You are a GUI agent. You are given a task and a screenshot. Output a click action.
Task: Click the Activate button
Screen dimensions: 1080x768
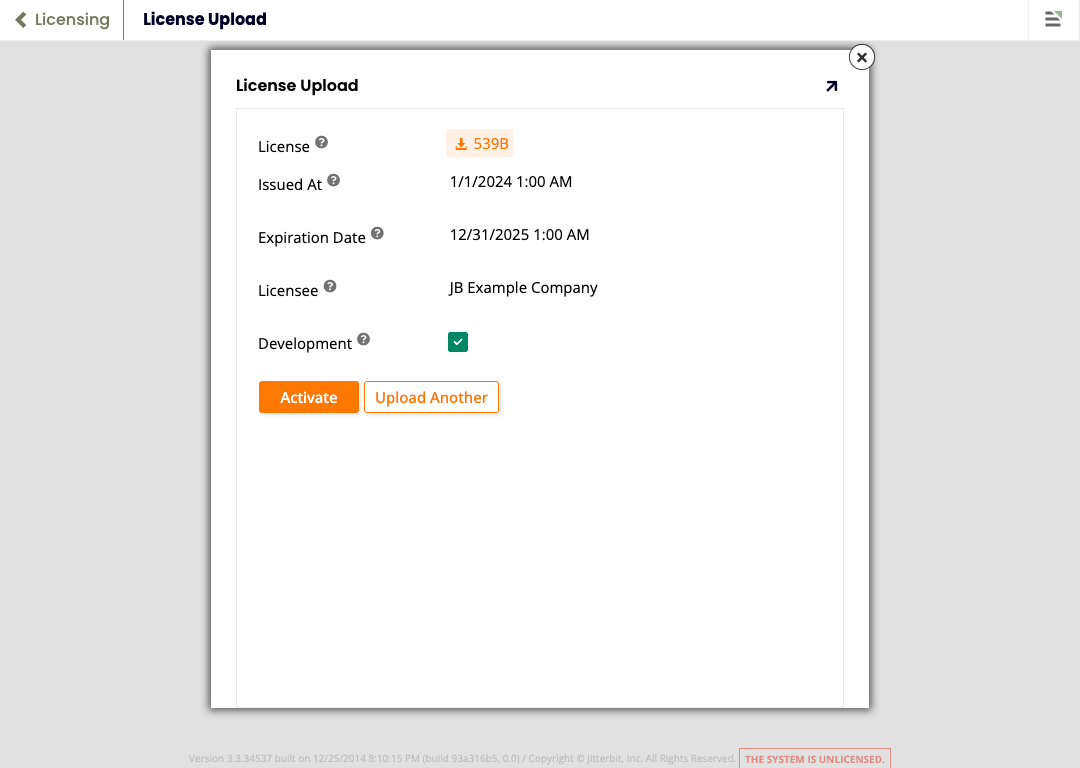click(308, 397)
